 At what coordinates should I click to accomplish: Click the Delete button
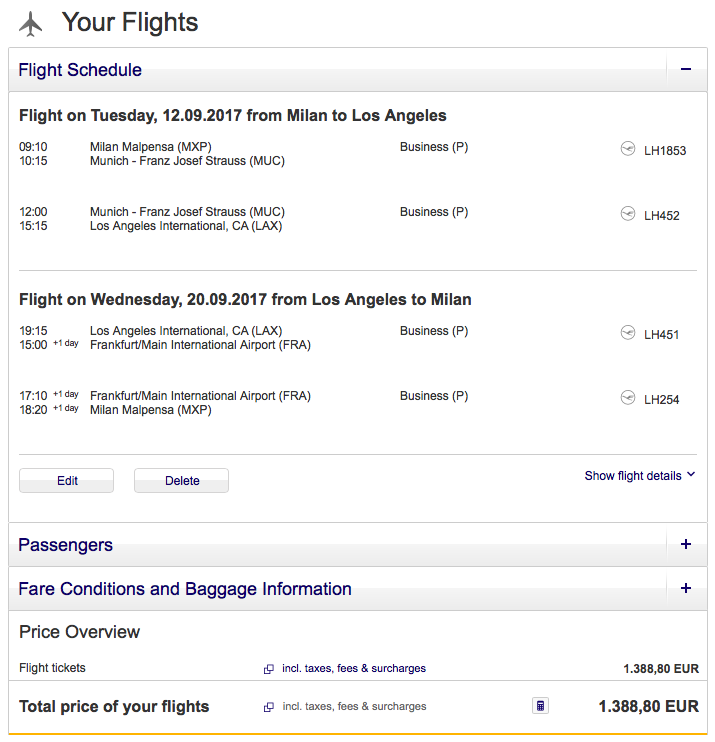[x=182, y=481]
